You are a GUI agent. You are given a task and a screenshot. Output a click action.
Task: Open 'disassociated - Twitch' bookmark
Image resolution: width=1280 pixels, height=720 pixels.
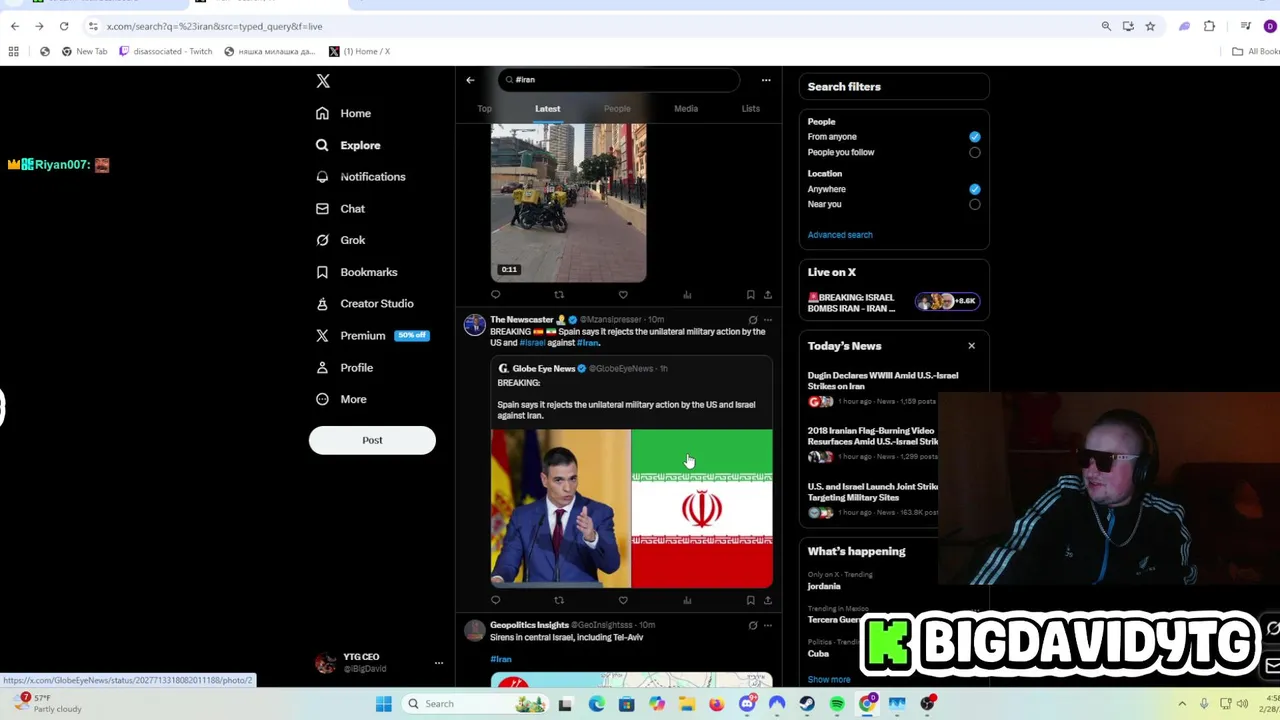tap(165, 51)
